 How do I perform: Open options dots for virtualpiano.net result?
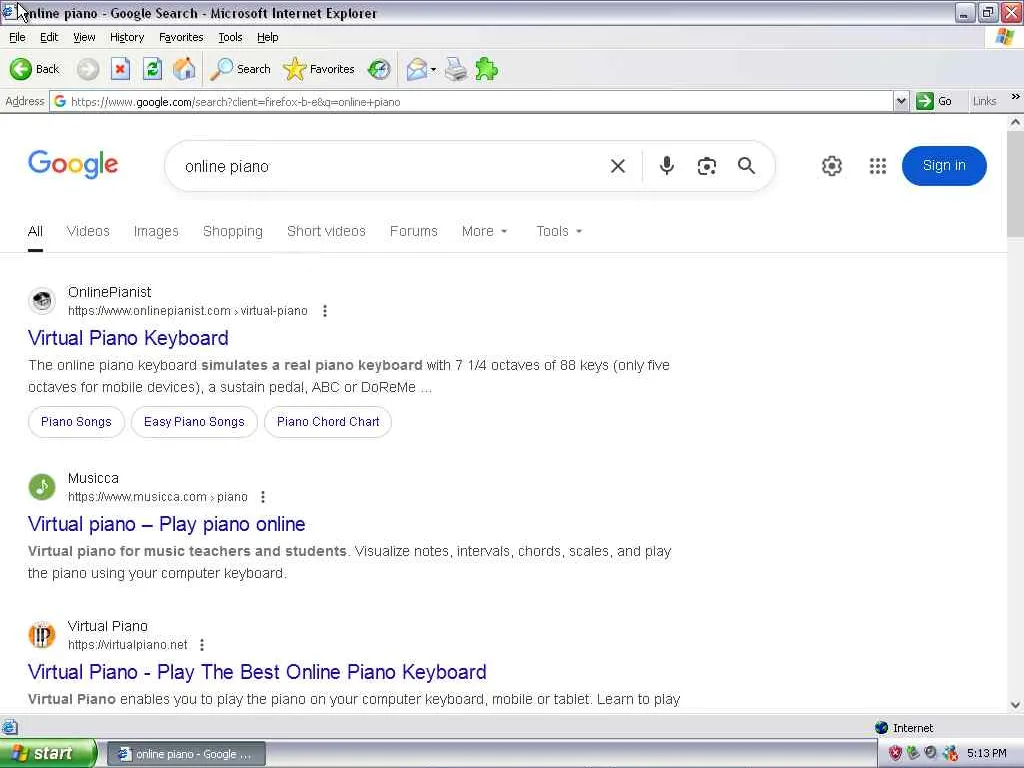(x=202, y=645)
